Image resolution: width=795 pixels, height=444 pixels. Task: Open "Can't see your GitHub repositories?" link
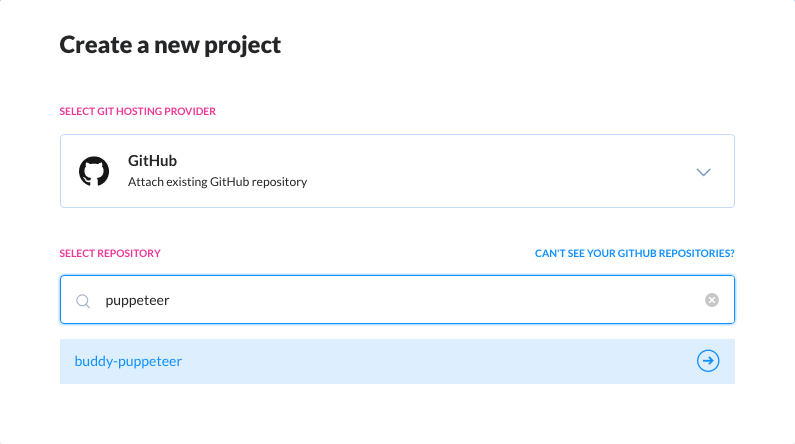click(635, 253)
